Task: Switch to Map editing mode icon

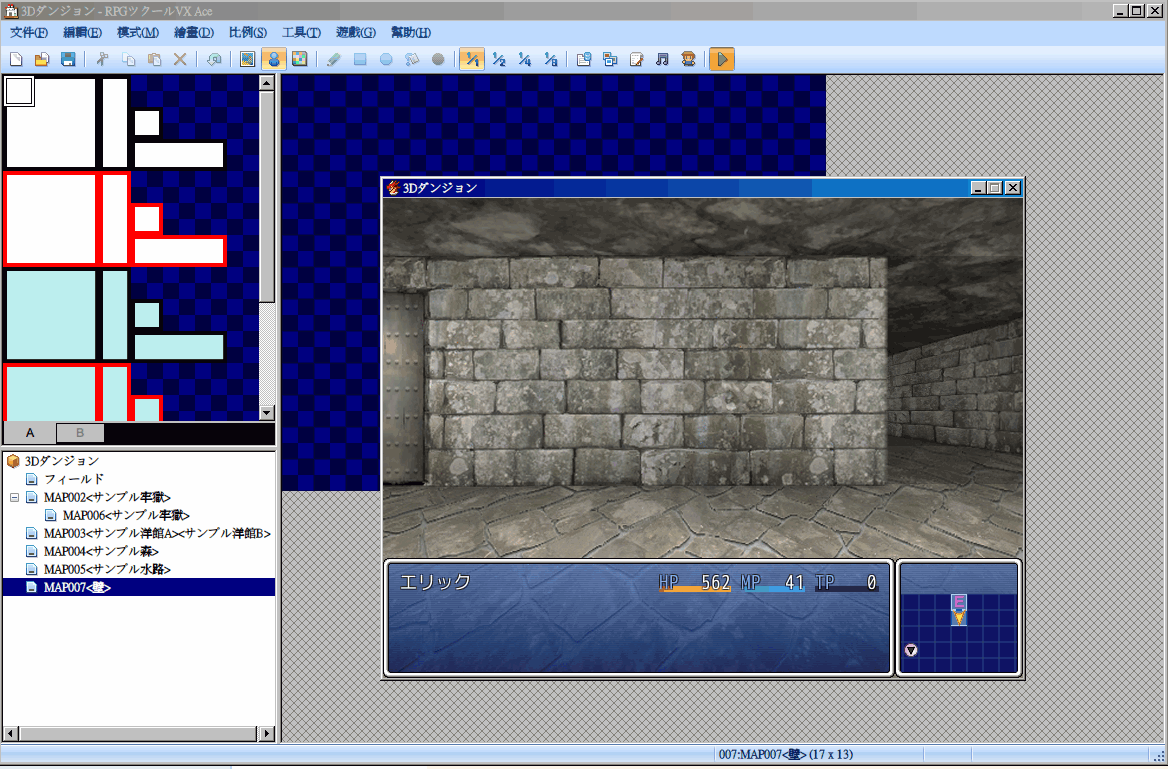Action: click(x=248, y=60)
